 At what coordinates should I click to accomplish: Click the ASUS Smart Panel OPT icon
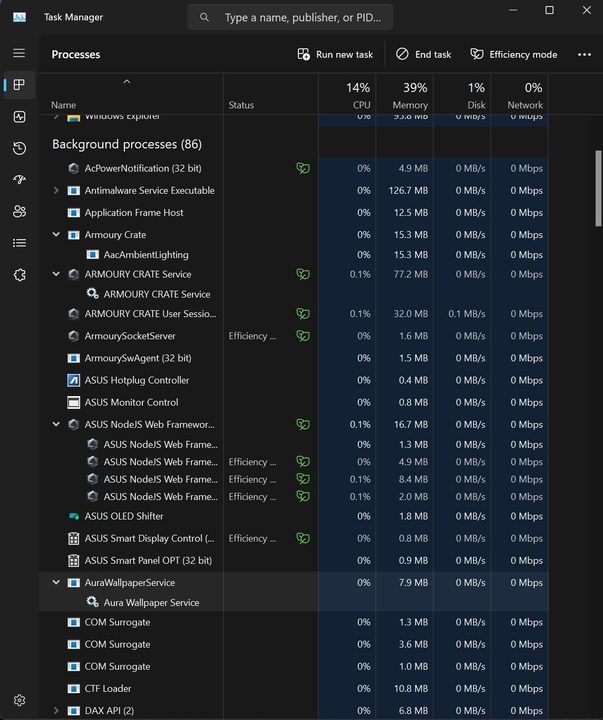(x=73, y=560)
